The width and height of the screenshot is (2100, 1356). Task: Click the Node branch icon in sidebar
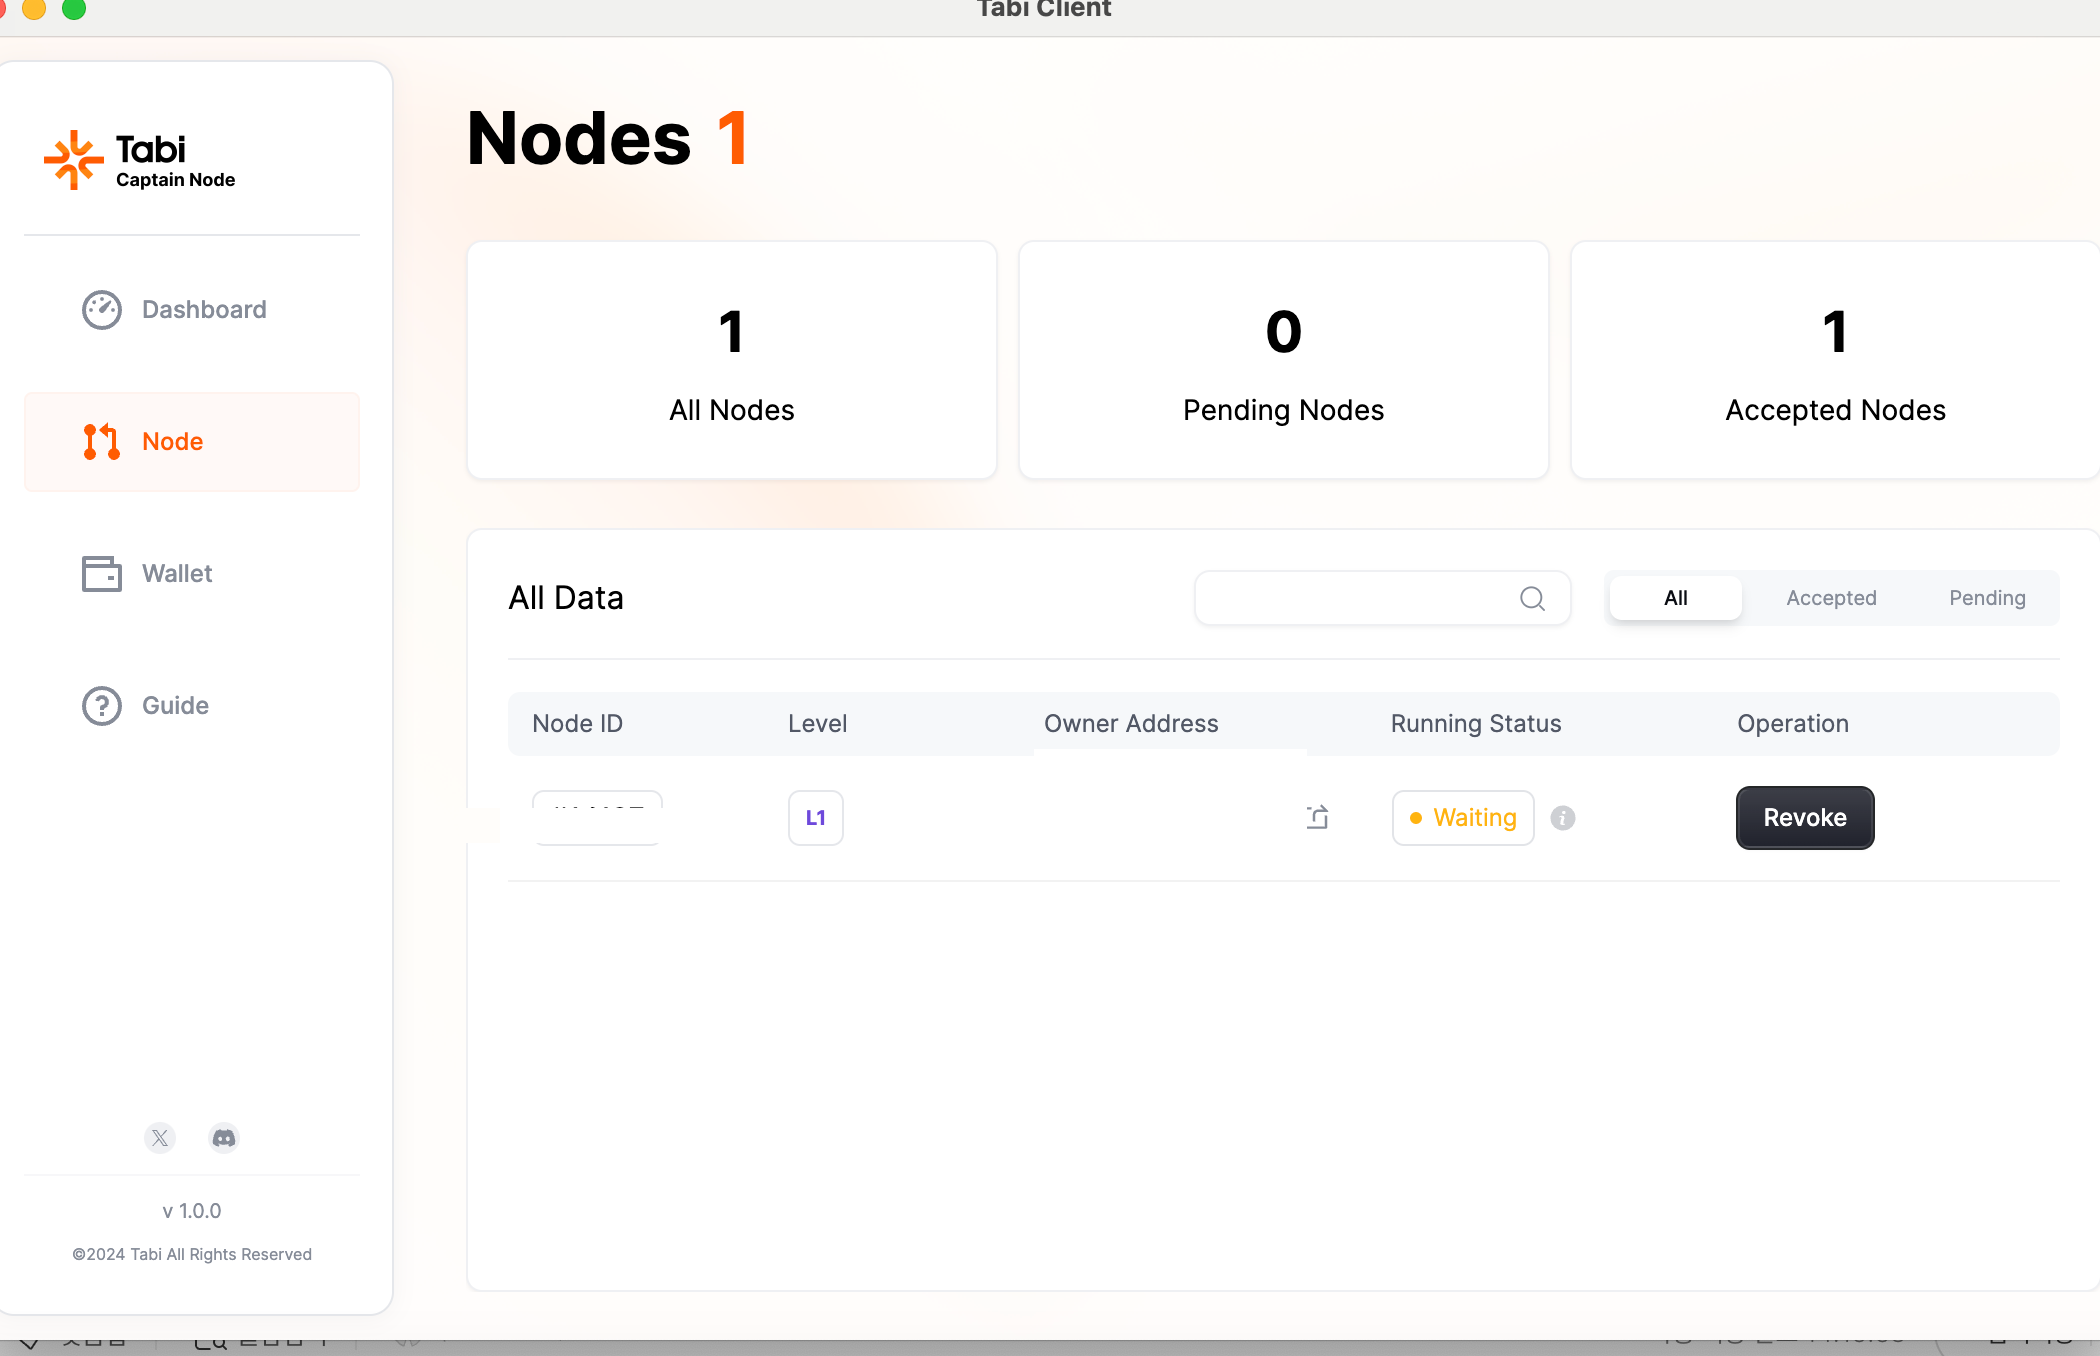click(x=102, y=441)
